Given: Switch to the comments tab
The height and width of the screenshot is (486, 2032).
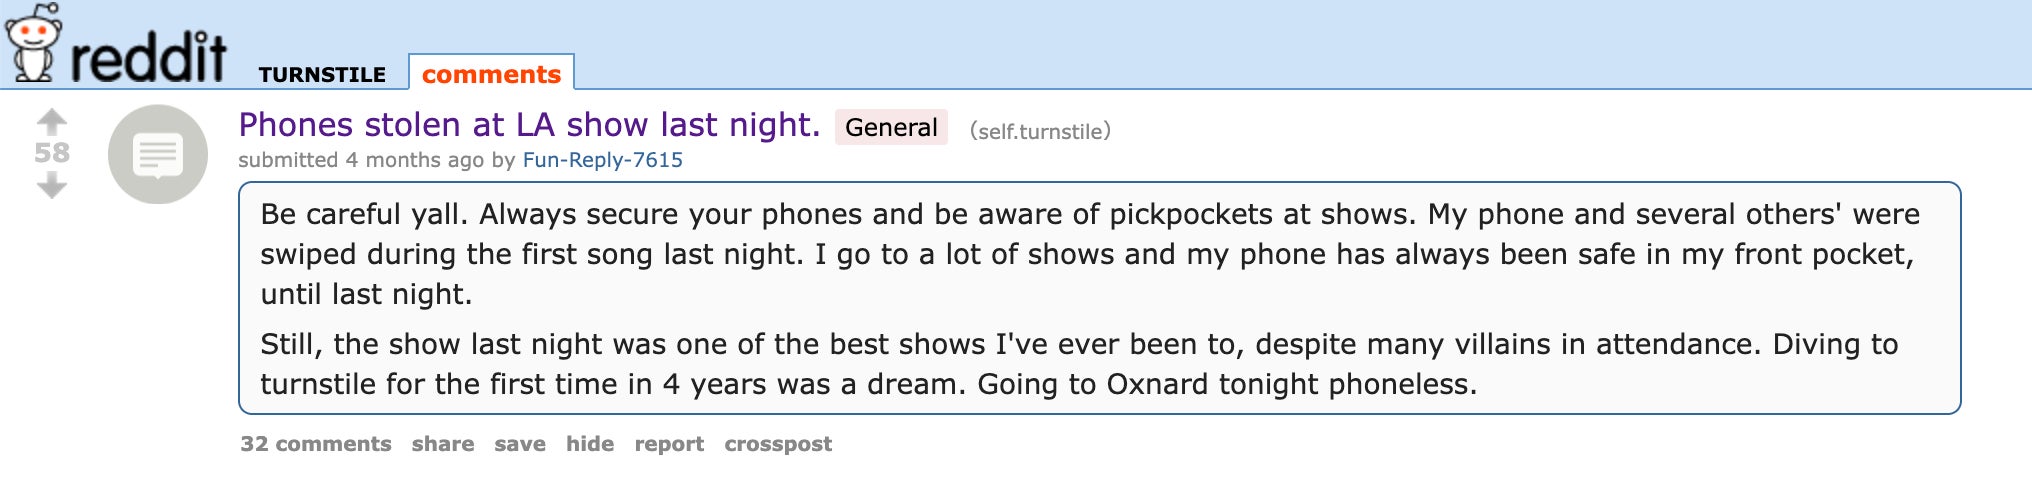Looking at the screenshot, I should pos(491,75).
